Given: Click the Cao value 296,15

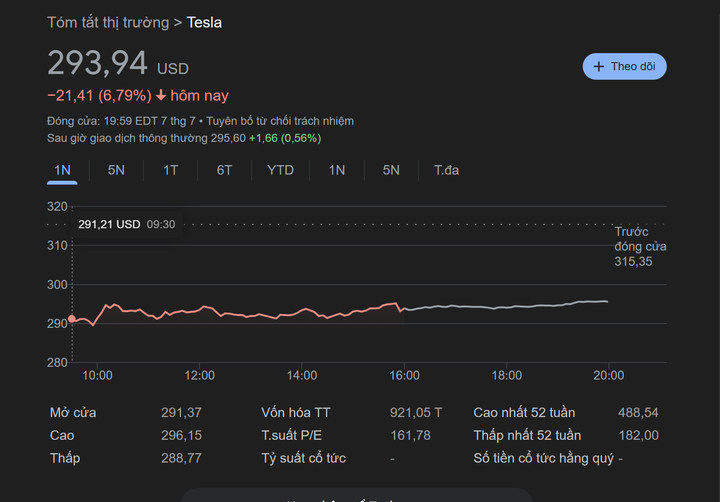Looking at the screenshot, I should point(181,435).
